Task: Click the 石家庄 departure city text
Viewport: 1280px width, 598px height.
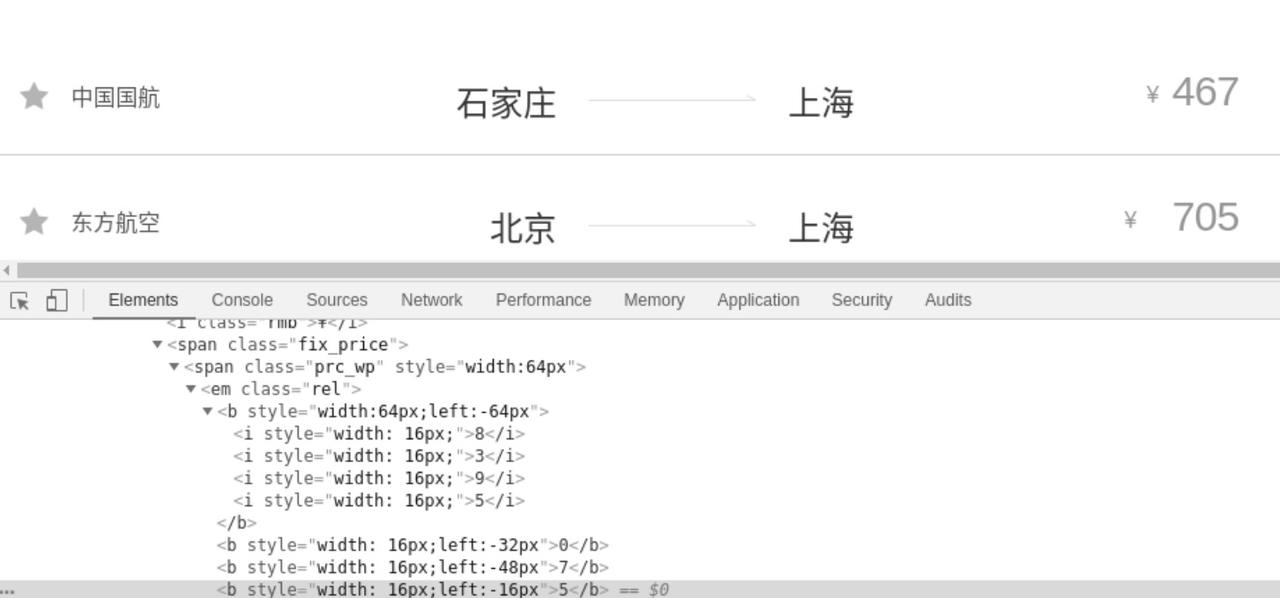Action: (506, 103)
